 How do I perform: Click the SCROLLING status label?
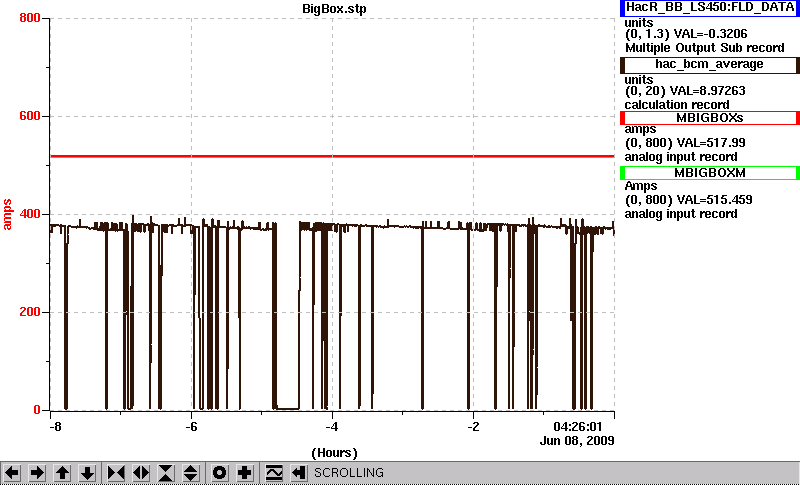point(348,473)
